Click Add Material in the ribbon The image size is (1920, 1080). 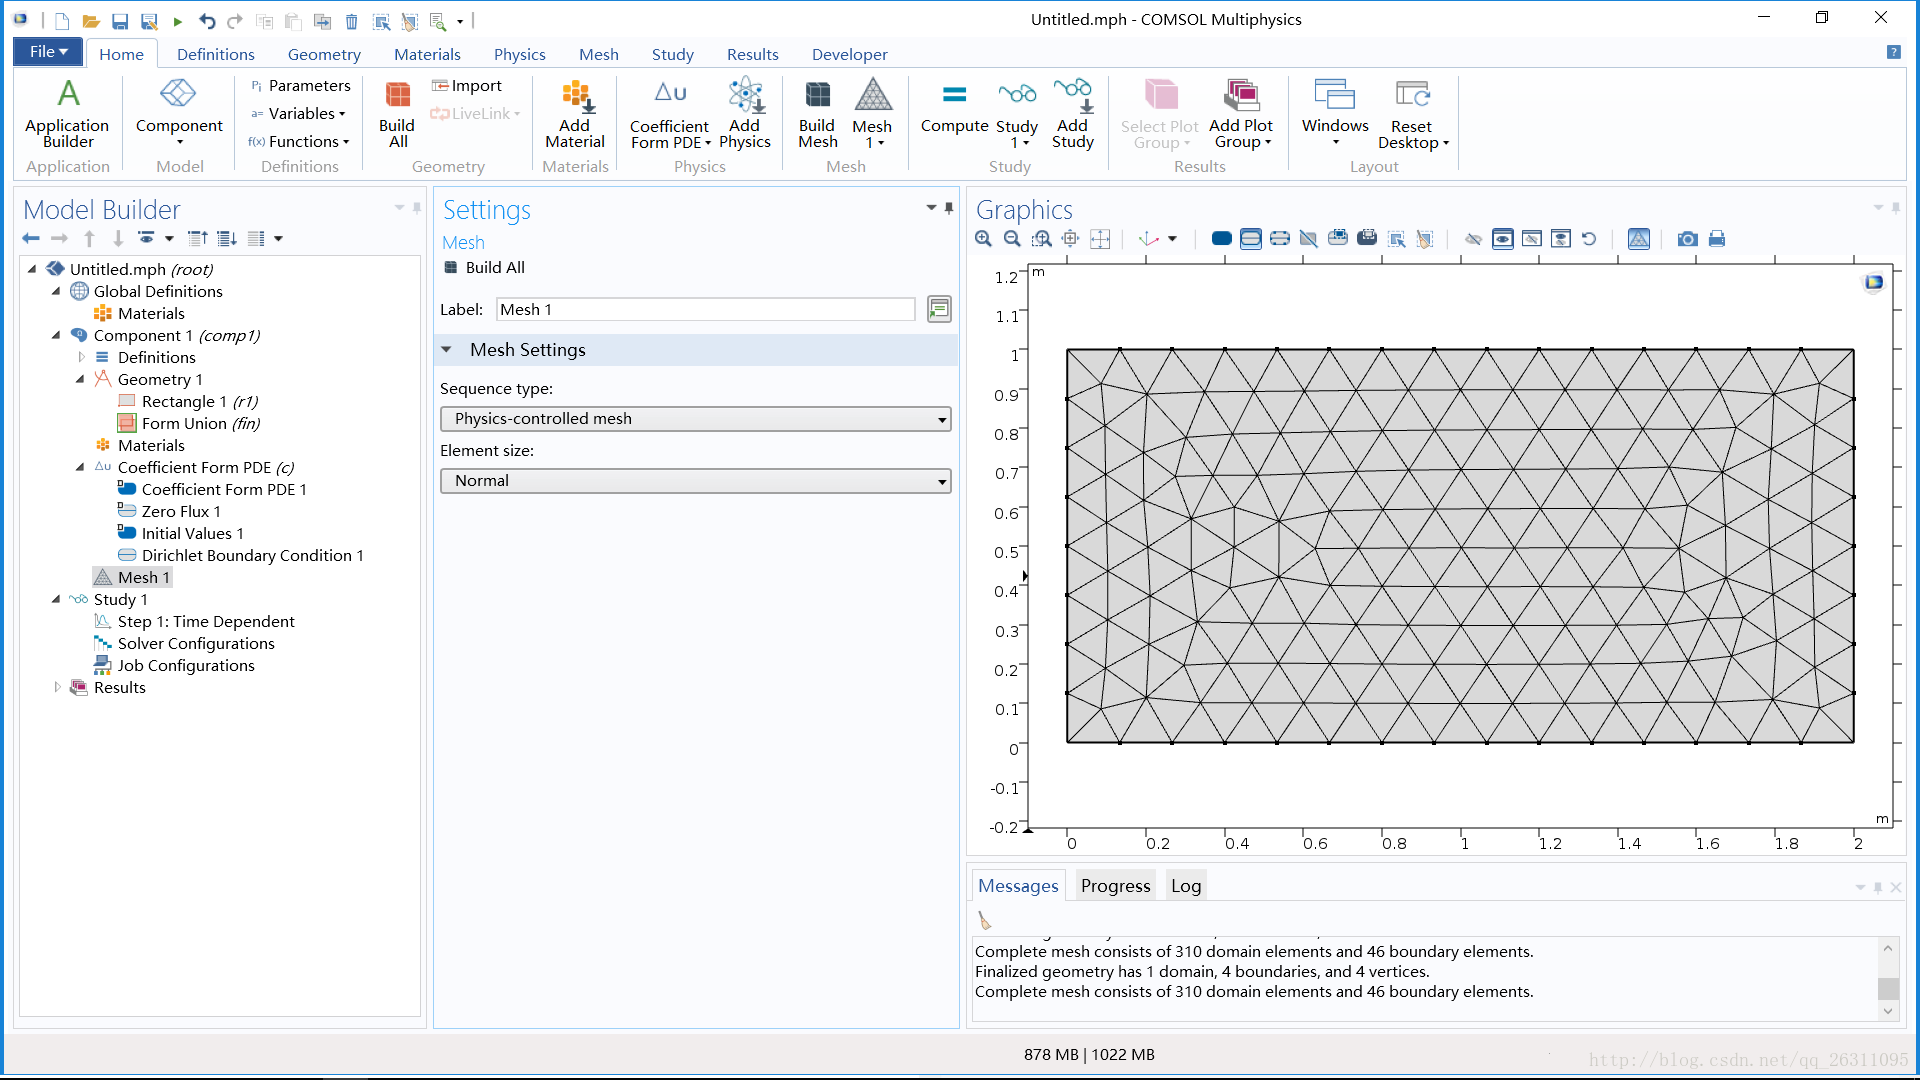coord(575,113)
